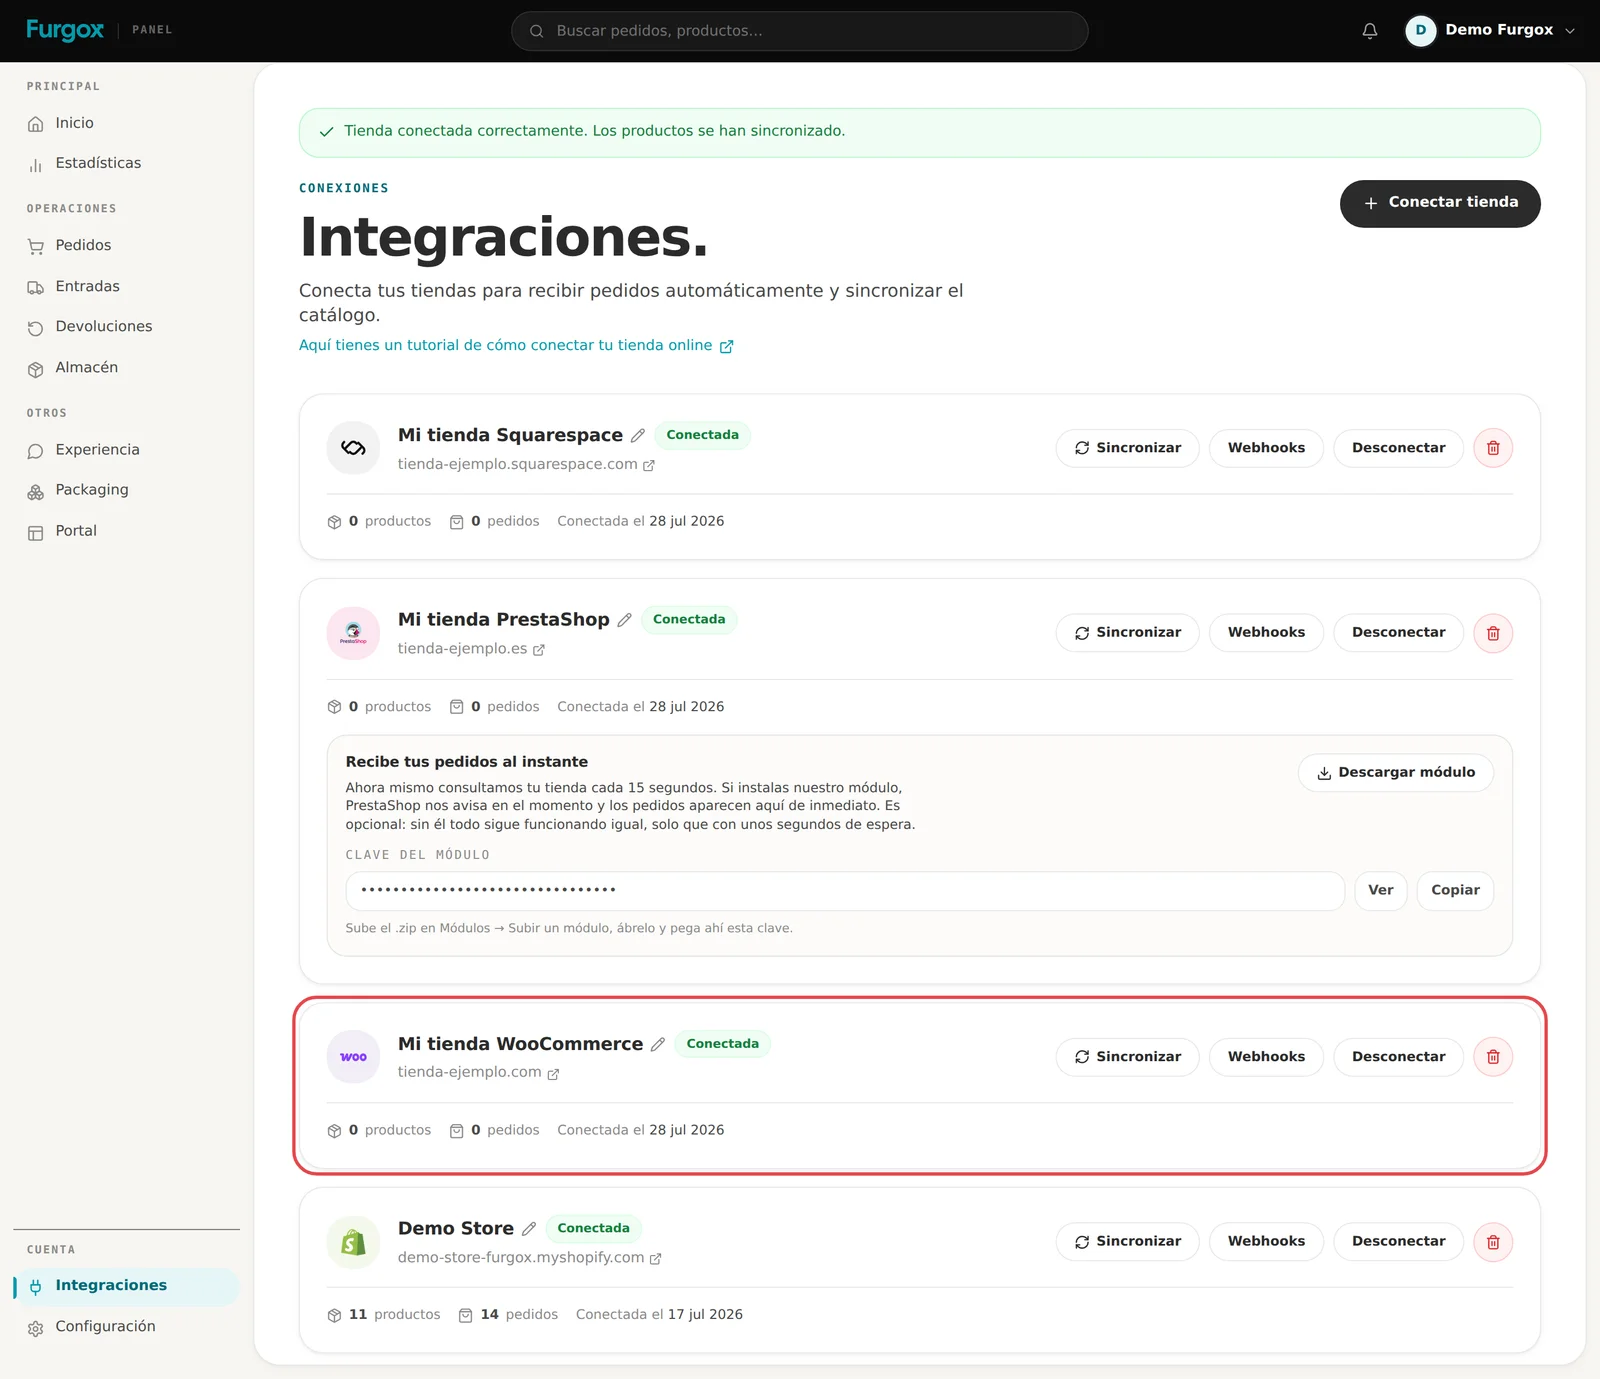The image size is (1600, 1379).
Task: Click the Furgox logo
Action: pyautogui.click(x=65, y=30)
